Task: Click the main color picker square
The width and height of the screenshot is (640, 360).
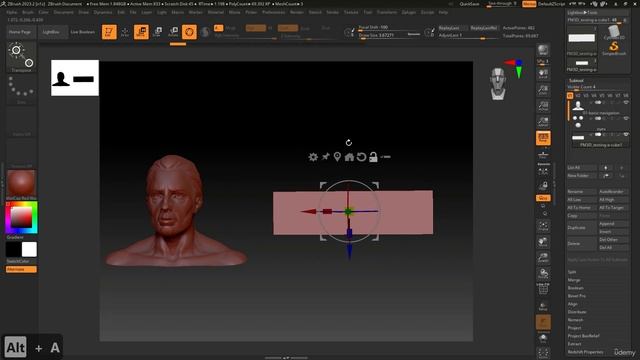Action: pos(21,218)
